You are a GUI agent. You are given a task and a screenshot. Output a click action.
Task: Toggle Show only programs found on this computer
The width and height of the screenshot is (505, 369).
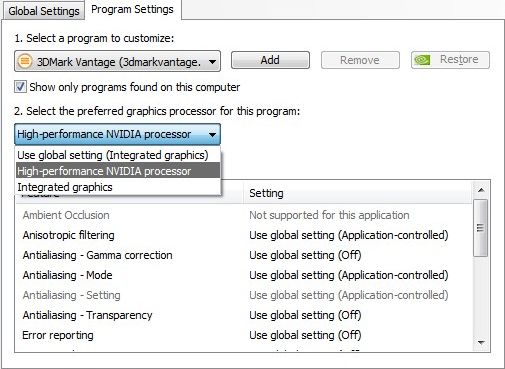20,87
